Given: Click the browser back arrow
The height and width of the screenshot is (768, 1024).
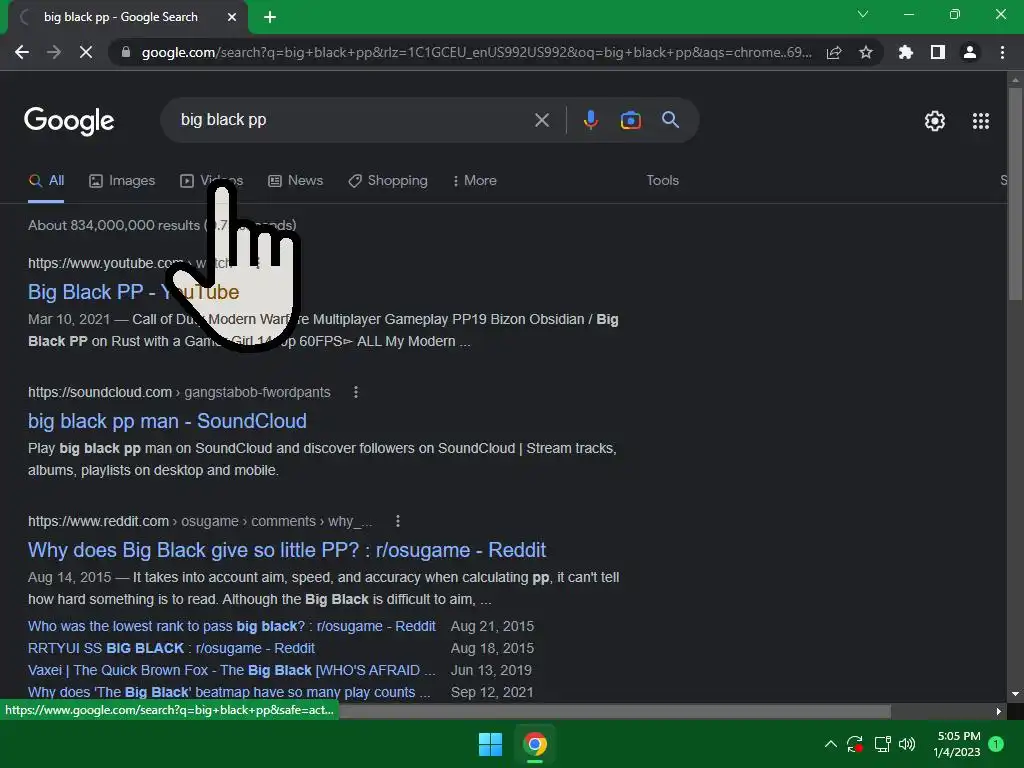Looking at the screenshot, I should coord(22,52).
